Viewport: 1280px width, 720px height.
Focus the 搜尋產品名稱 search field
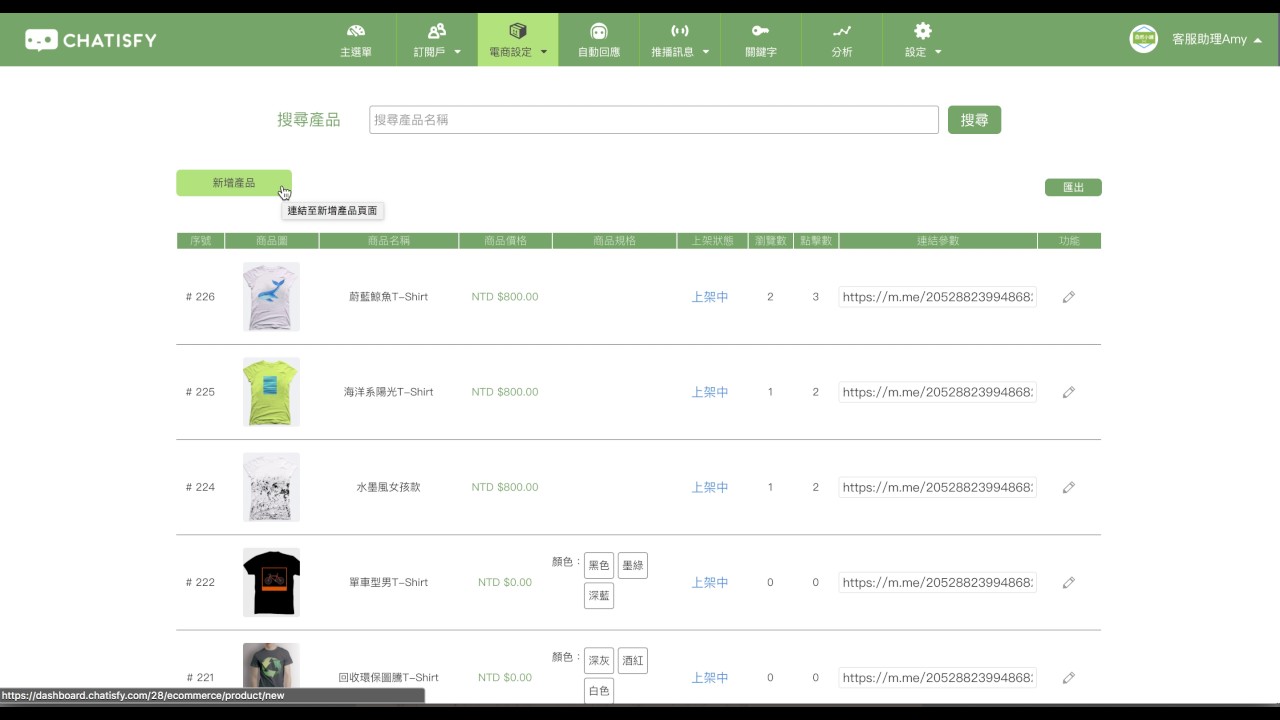[x=654, y=120]
